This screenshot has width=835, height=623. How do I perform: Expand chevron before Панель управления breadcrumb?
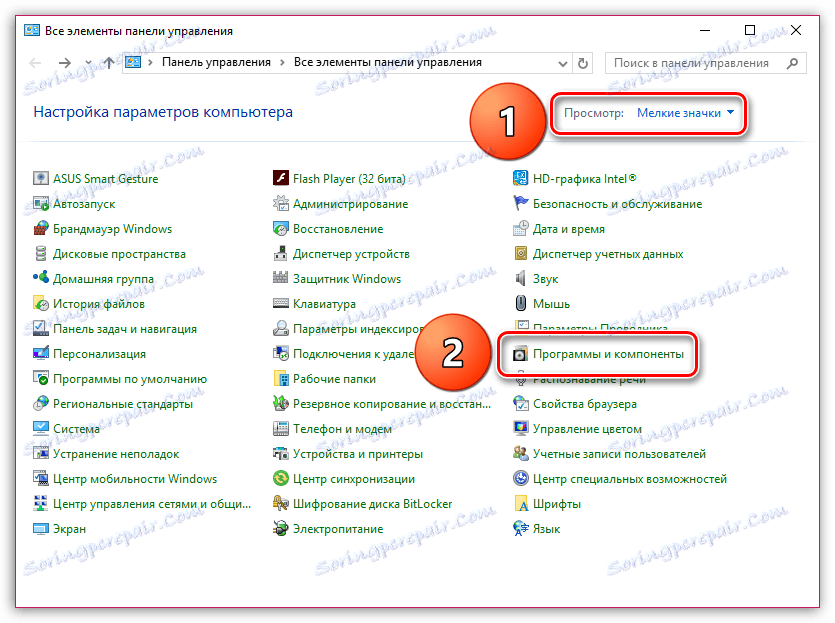tap(151, 63)
